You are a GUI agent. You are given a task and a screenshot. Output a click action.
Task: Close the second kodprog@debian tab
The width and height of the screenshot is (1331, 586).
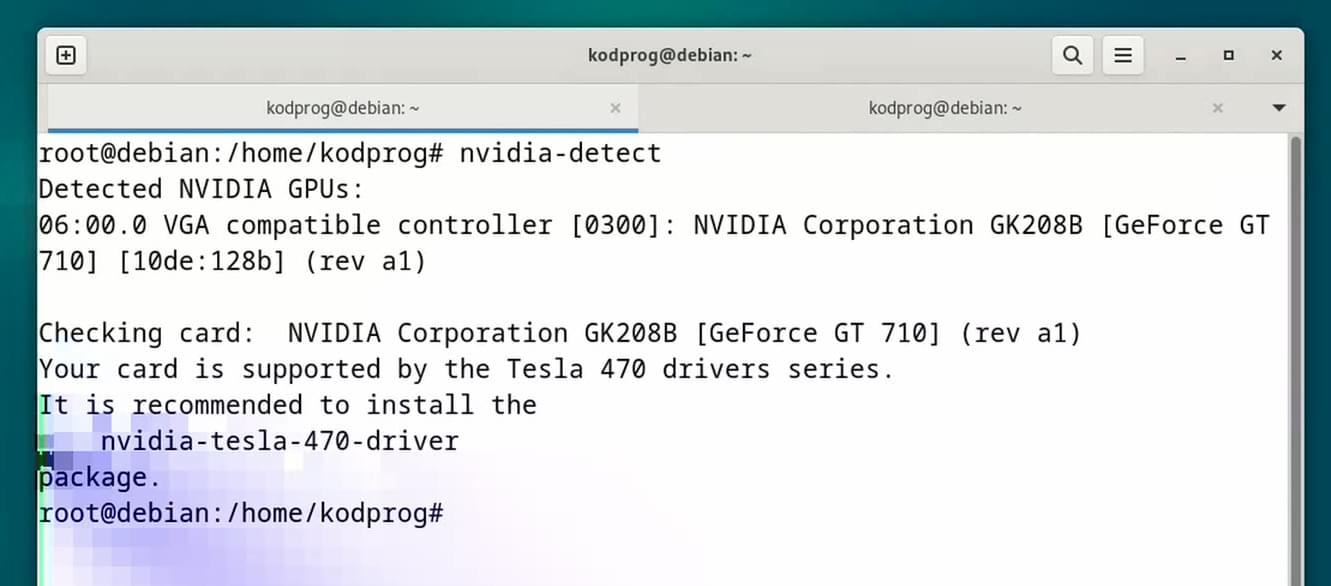pyautogui.click(x=1217, y=108)
